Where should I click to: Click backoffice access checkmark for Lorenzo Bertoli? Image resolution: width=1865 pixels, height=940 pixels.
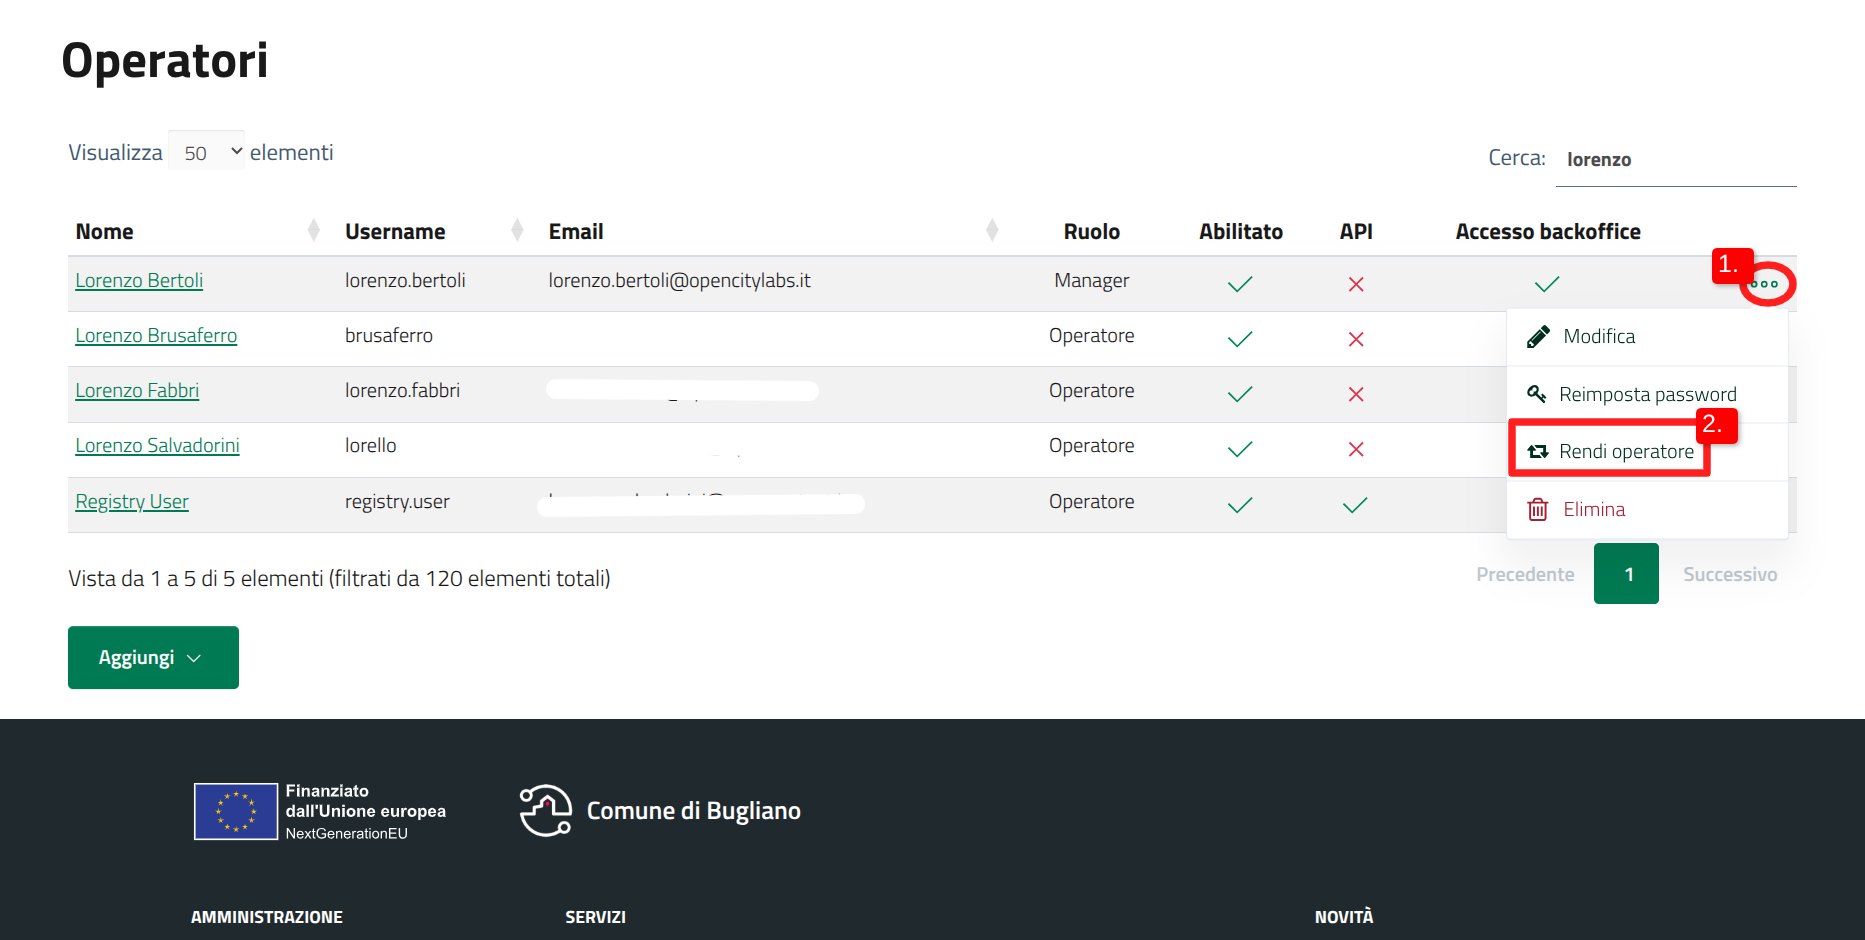pos(1547,284)
